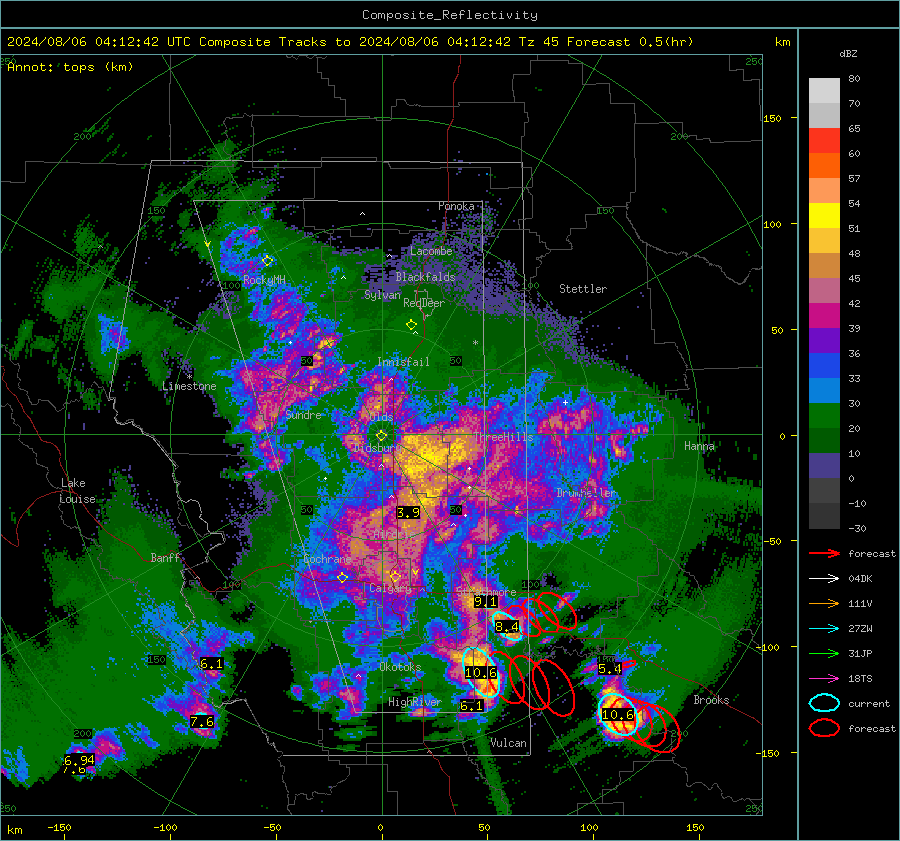
Task: Click the ThreeHills city label
Action: 503,437
